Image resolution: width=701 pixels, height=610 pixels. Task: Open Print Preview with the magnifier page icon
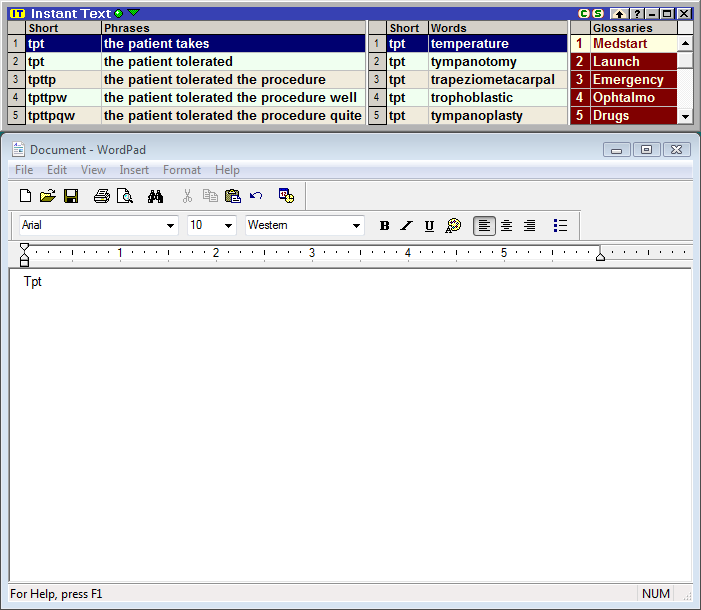pyautogui.click(x=124, y=196)
